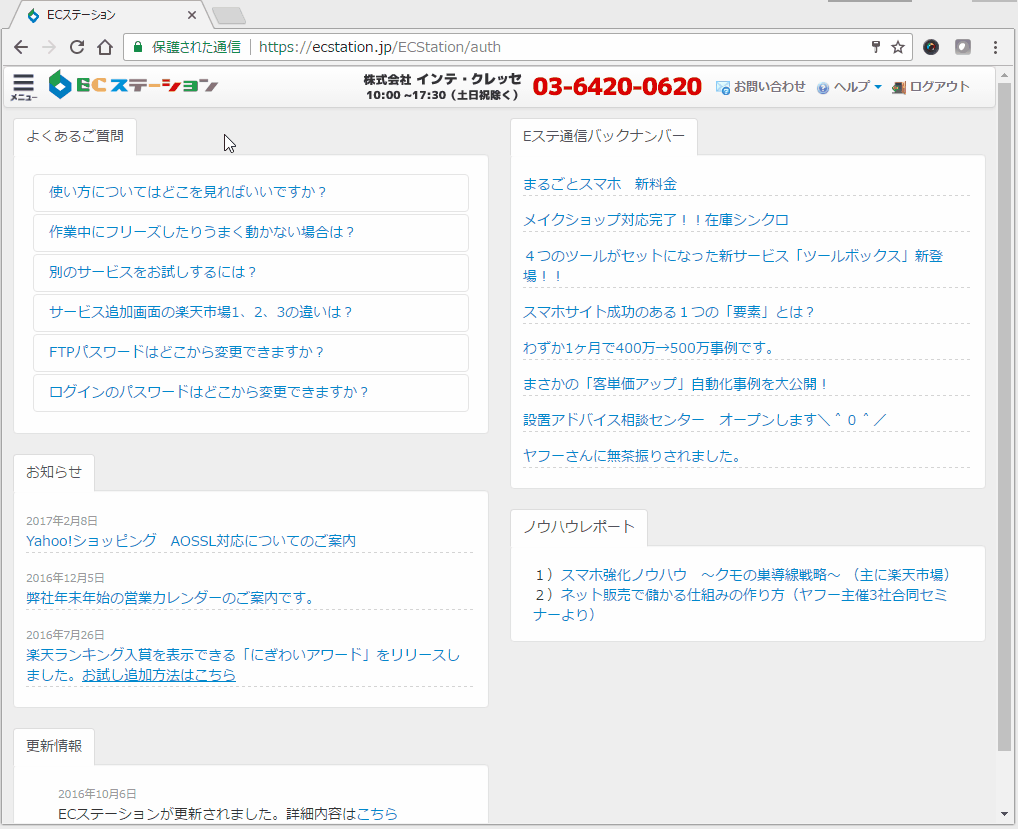The image size is (1018, 829).
Task: Open わずか1ヶ月で400万→500万事例です。 link
Action: click(x=650, y=348)
